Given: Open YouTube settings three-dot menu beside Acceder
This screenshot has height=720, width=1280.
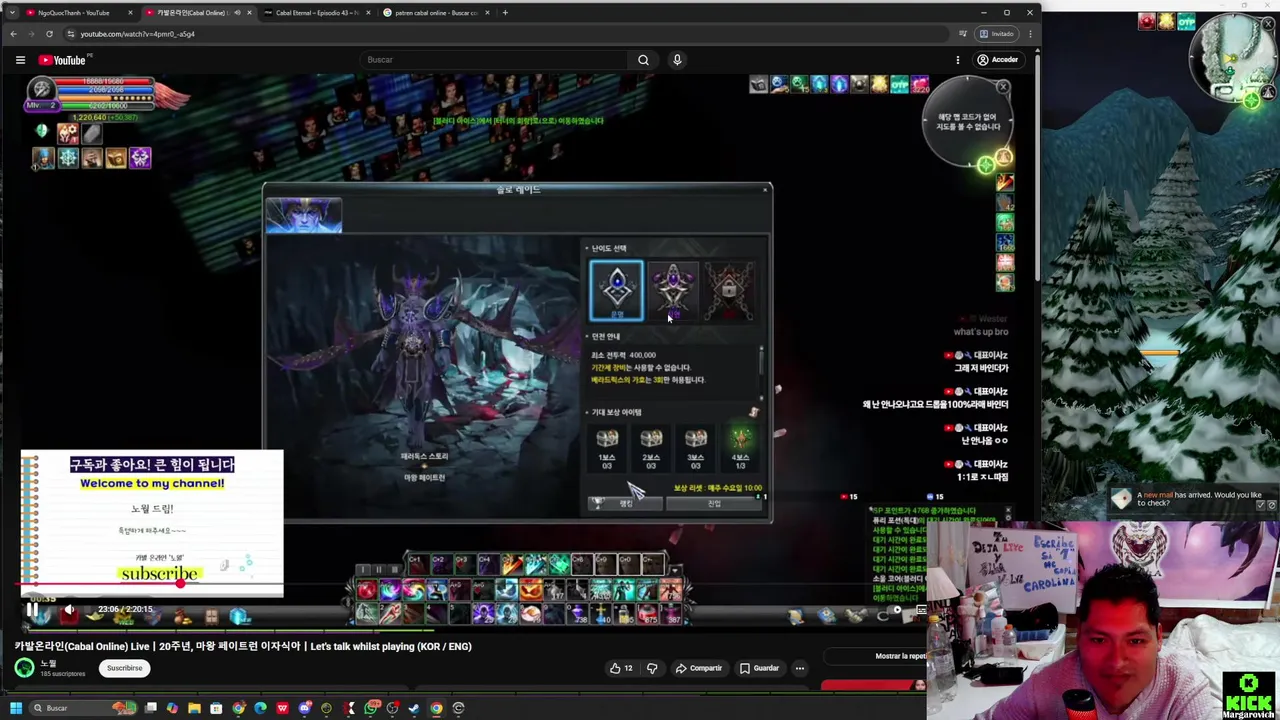Looking at the screenshot, I should (957, 60).
